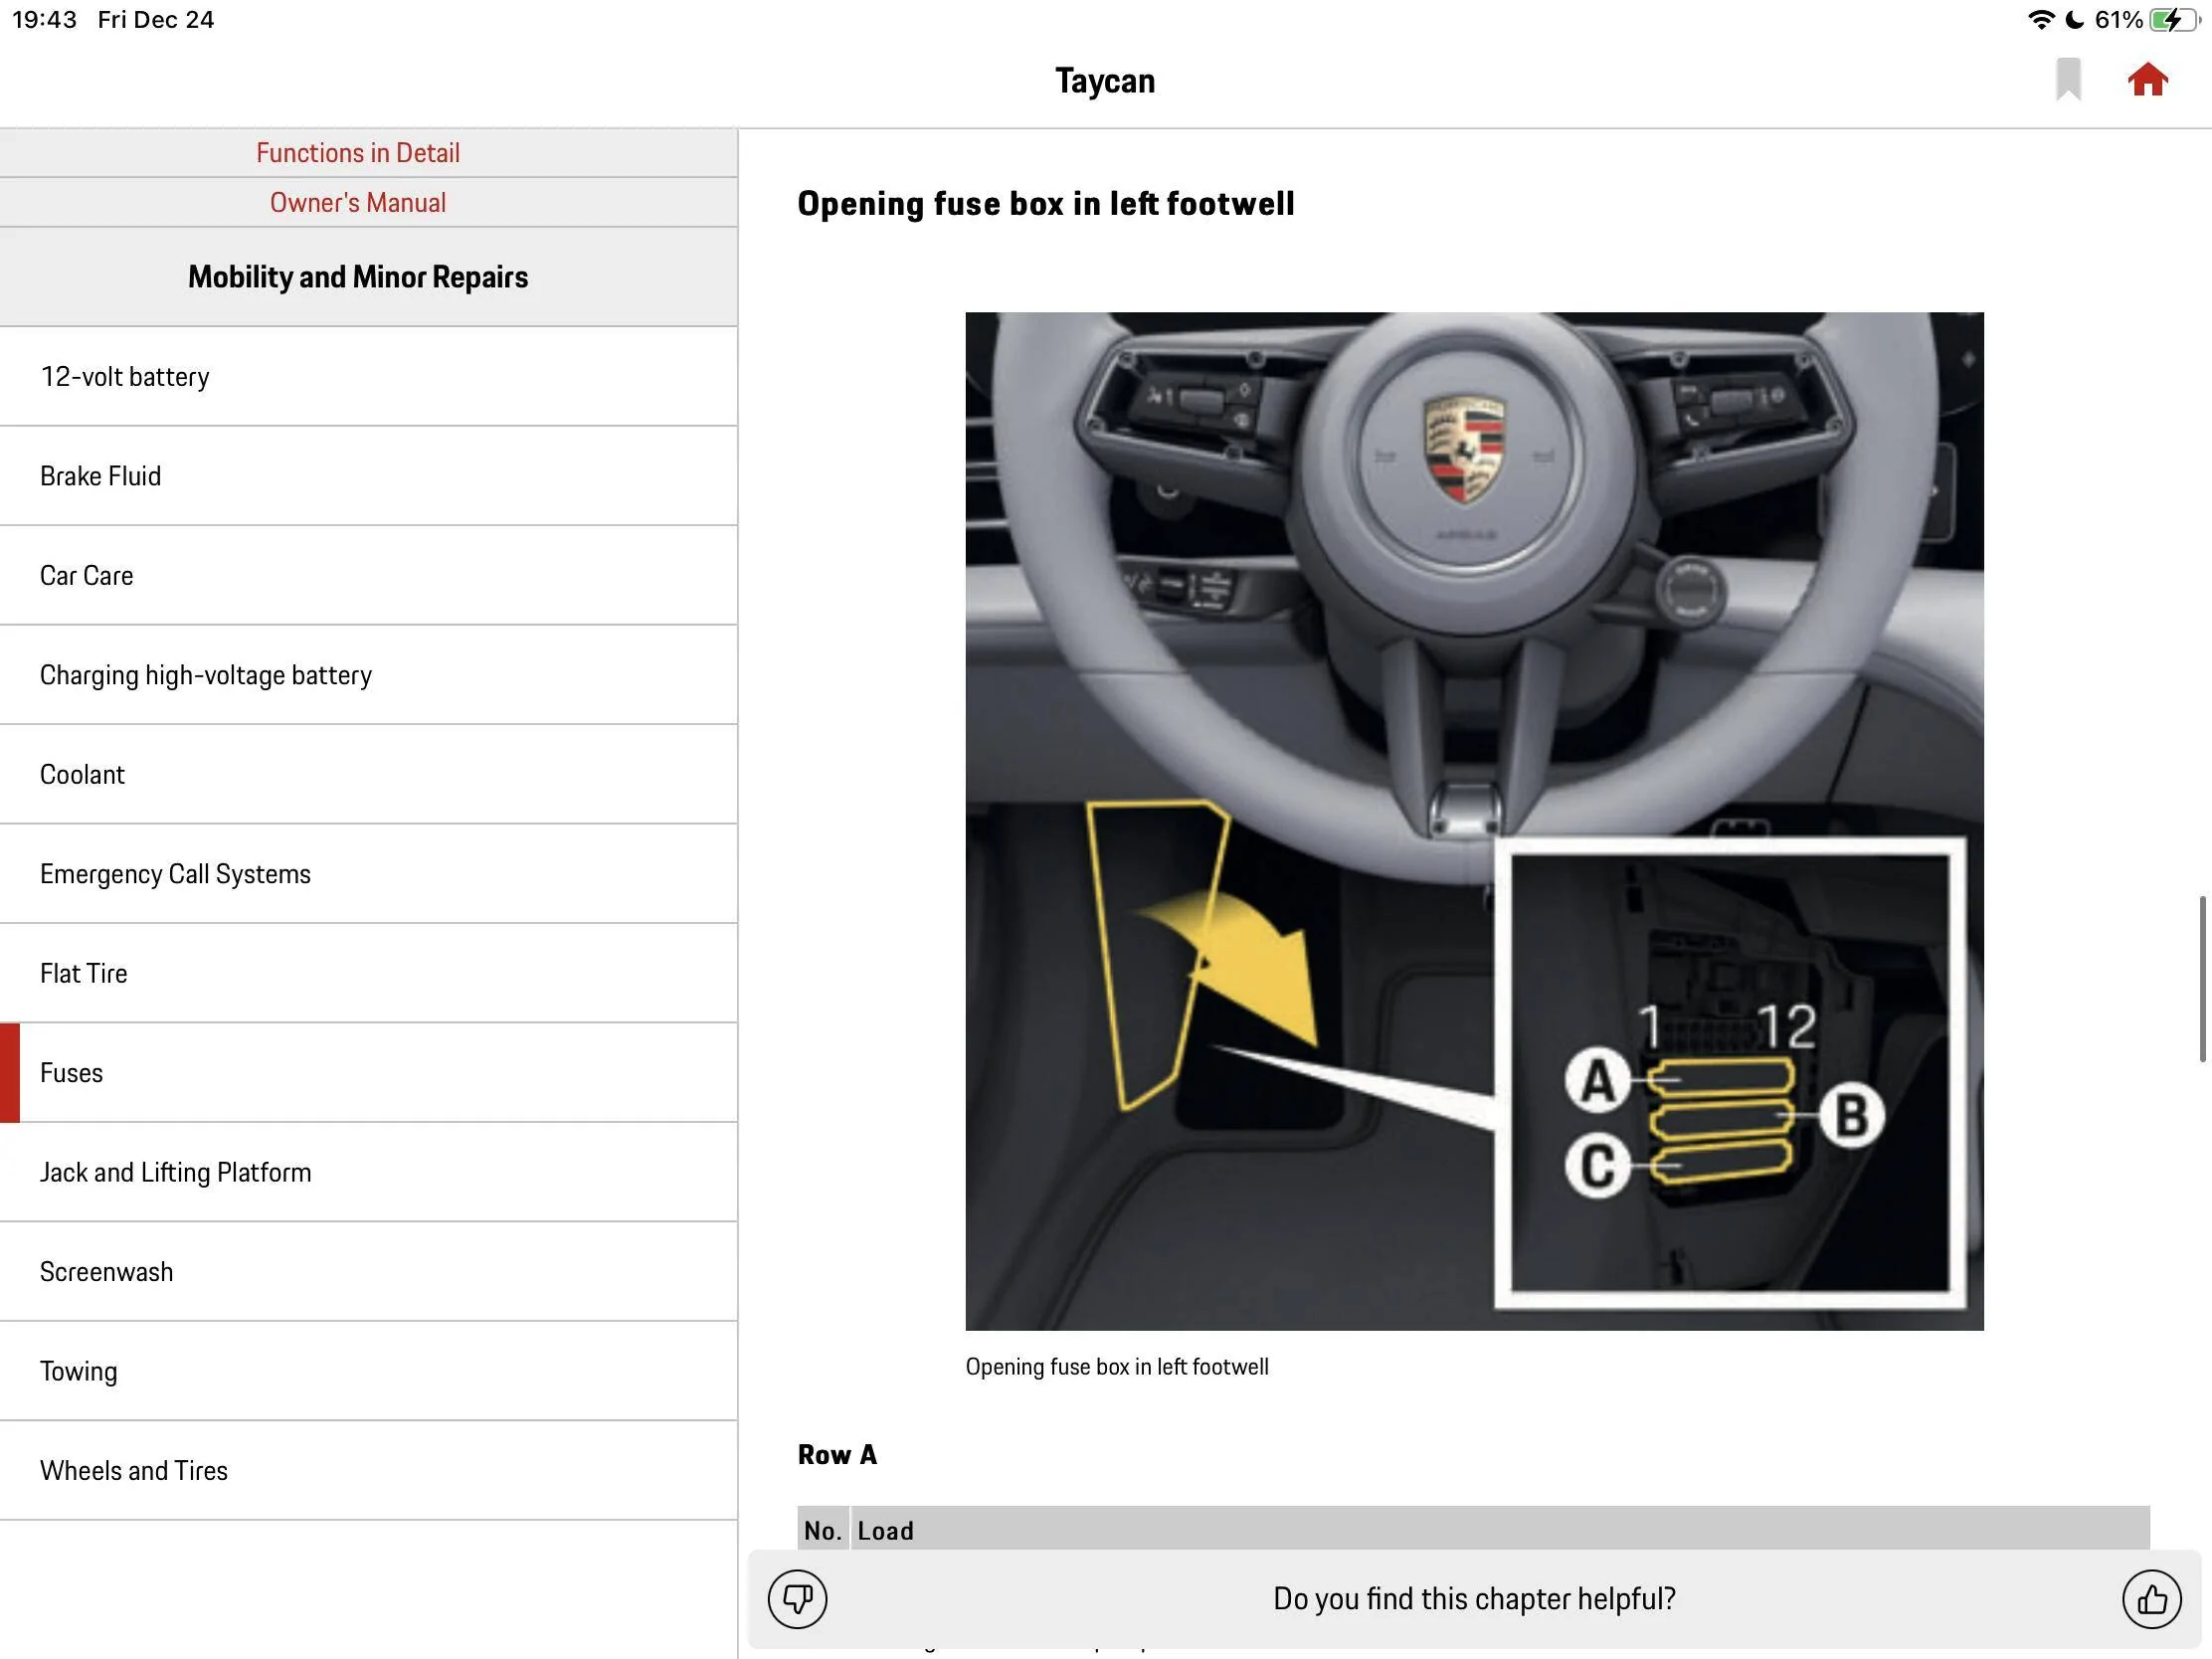Tap 'Do you find this chapter helpful?' text
The height and width of the screenshot is (1659, 2212).
[1474, 1599]
